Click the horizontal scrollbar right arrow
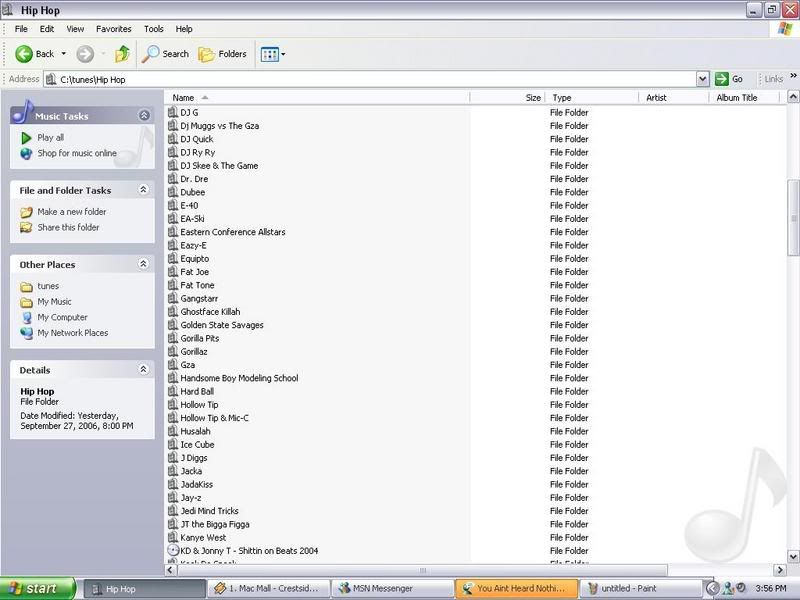 (x=780, y=570)
